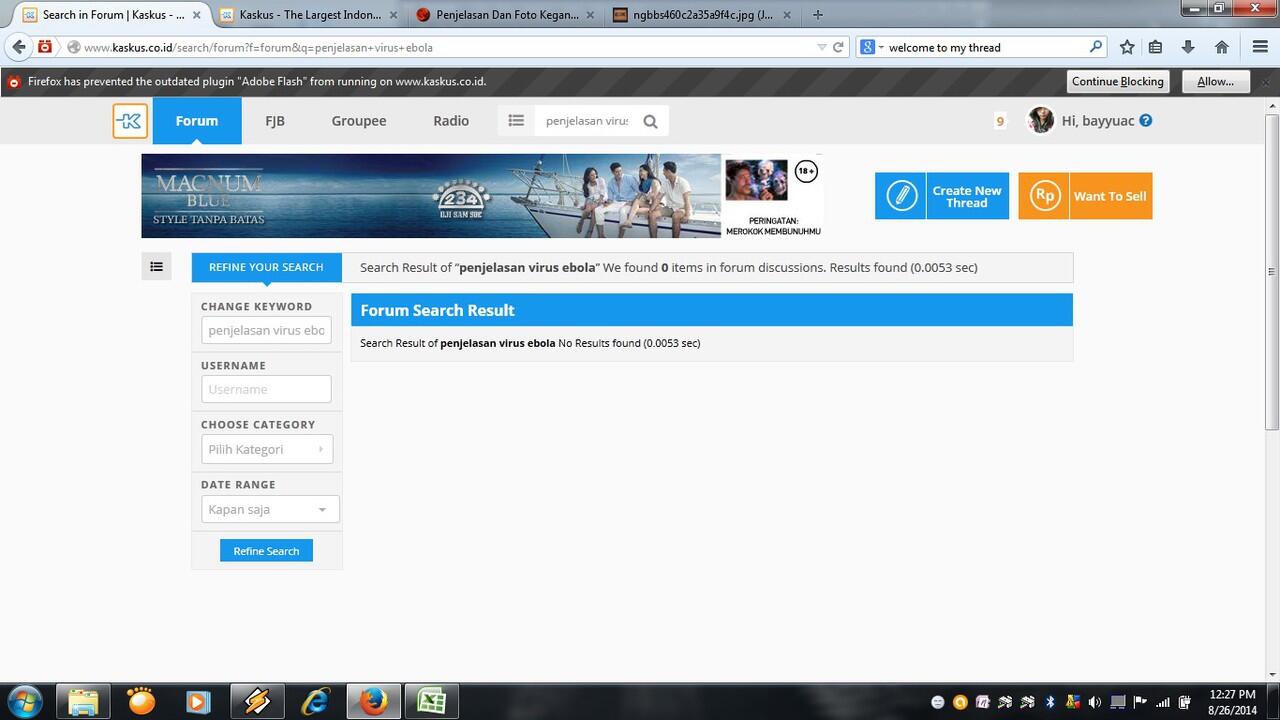This screenshot has width=1280, height=720.
Task: Click the volume speaker tray icon
Action: (x=1094, y=702)
